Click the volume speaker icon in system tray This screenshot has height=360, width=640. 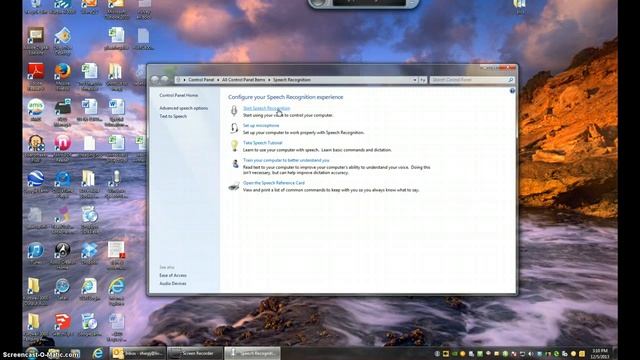pos(531,353)
